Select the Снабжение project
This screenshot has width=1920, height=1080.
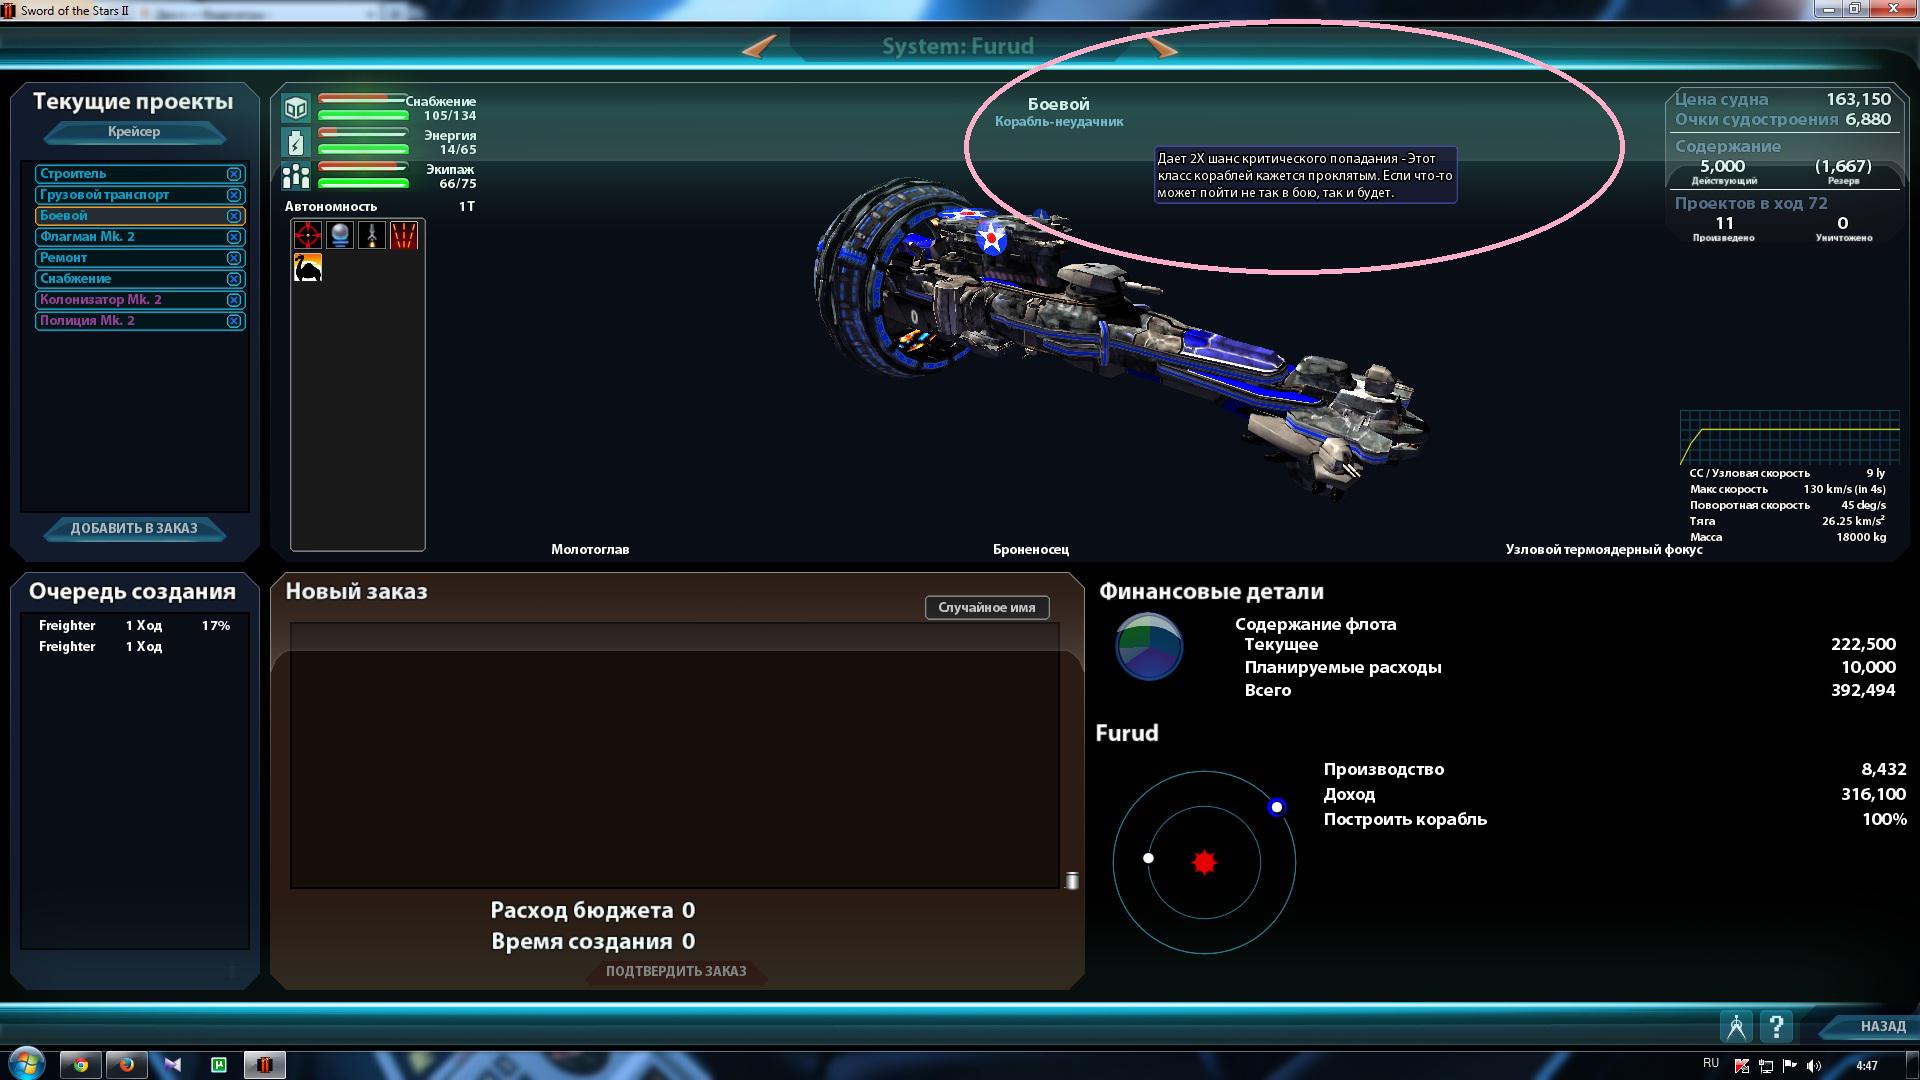click(x=140, y=279)
